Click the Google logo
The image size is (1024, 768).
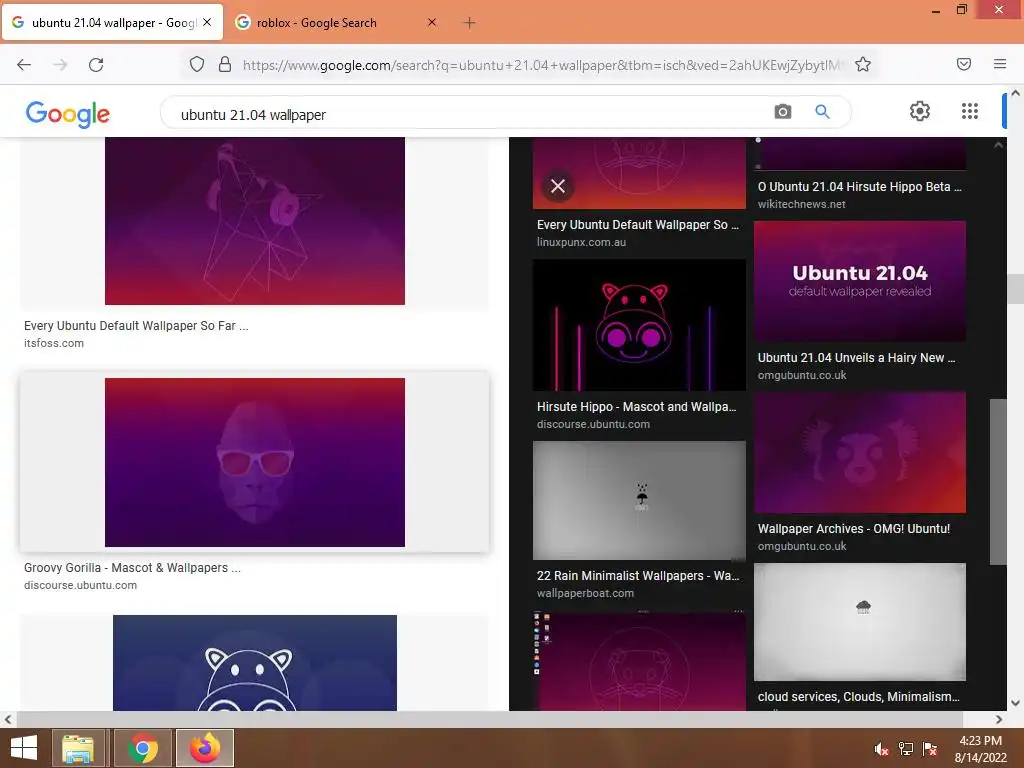(67, 114)
